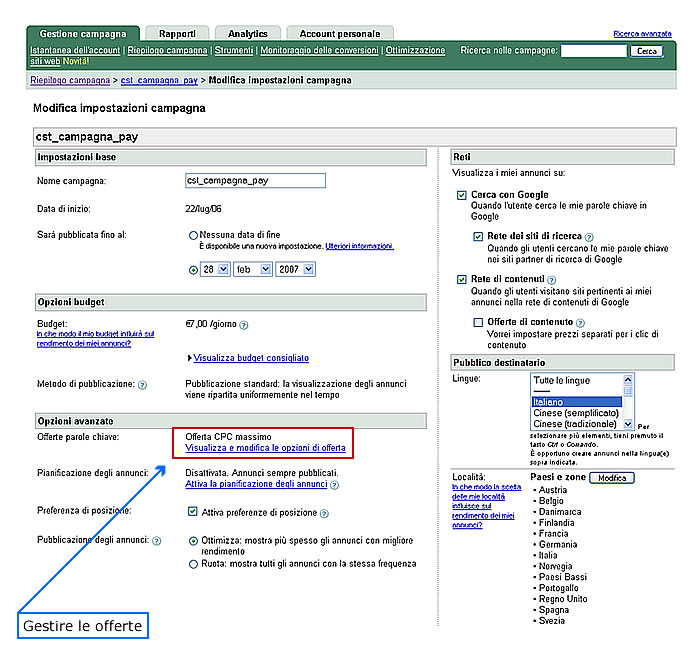This screenshot has width=700, height=670.
Task: Click Riepilogo campagna breadcrumb link
Action: (x=70, y=80)
